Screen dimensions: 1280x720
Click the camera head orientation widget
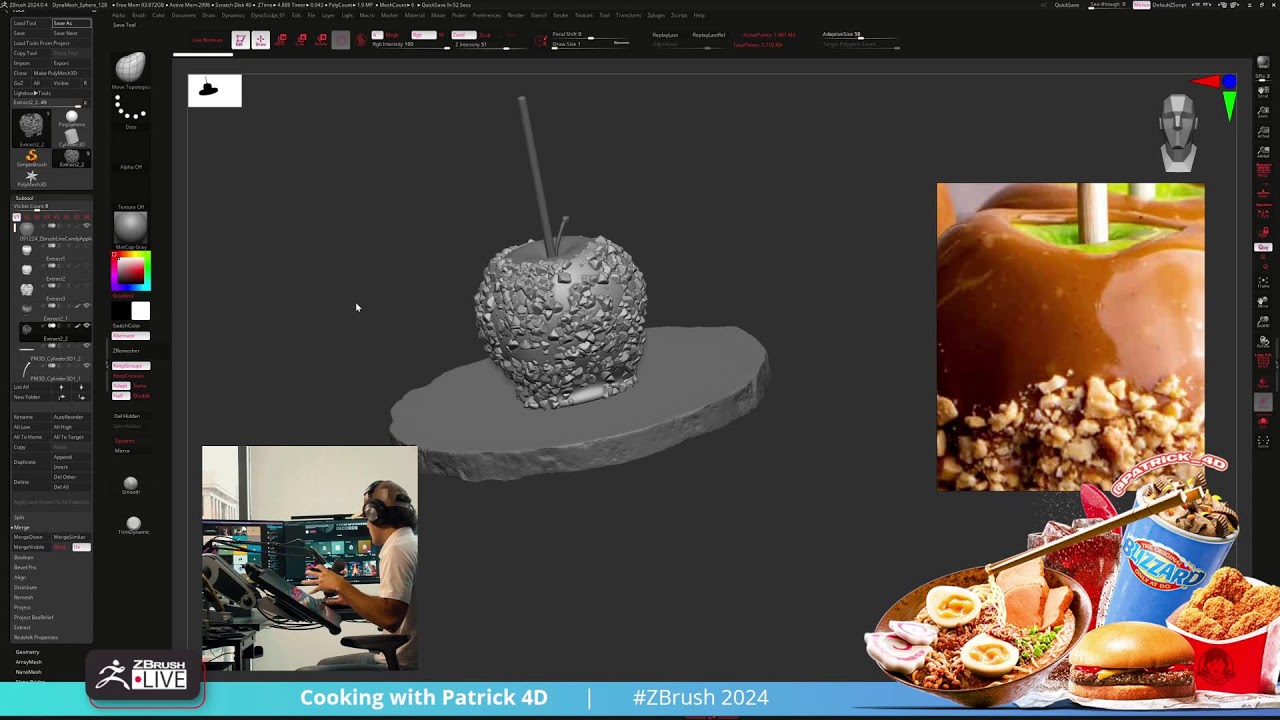coord(1178,133)
